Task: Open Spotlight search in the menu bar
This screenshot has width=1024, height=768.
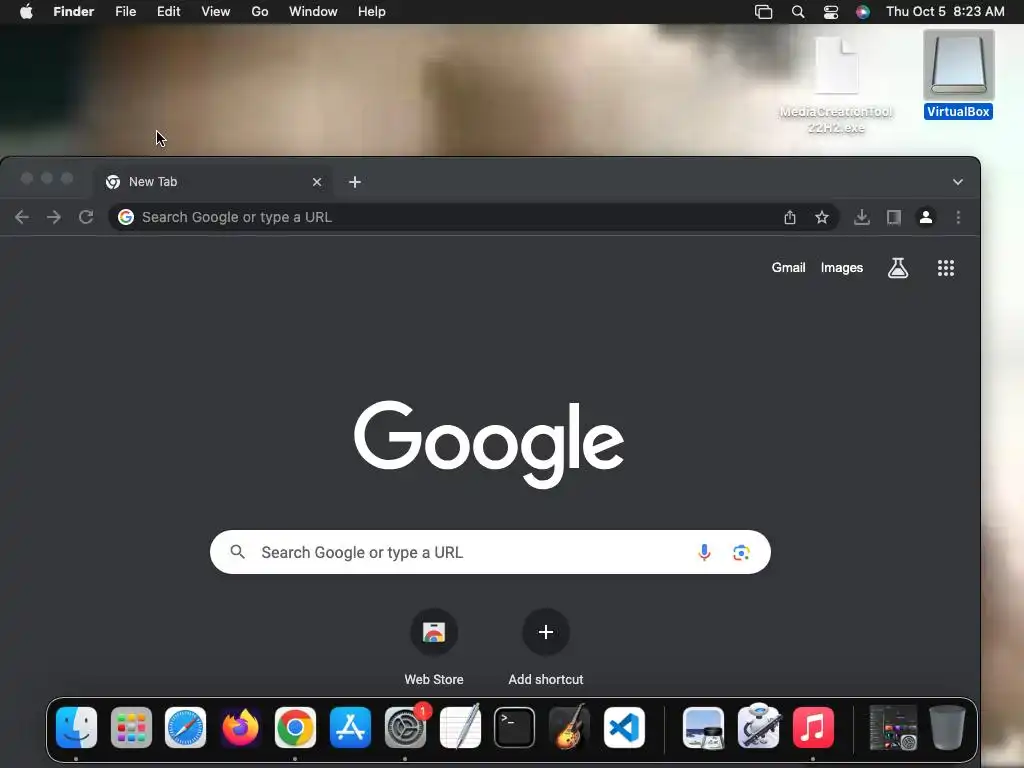Action: click(x=797, y=12)
